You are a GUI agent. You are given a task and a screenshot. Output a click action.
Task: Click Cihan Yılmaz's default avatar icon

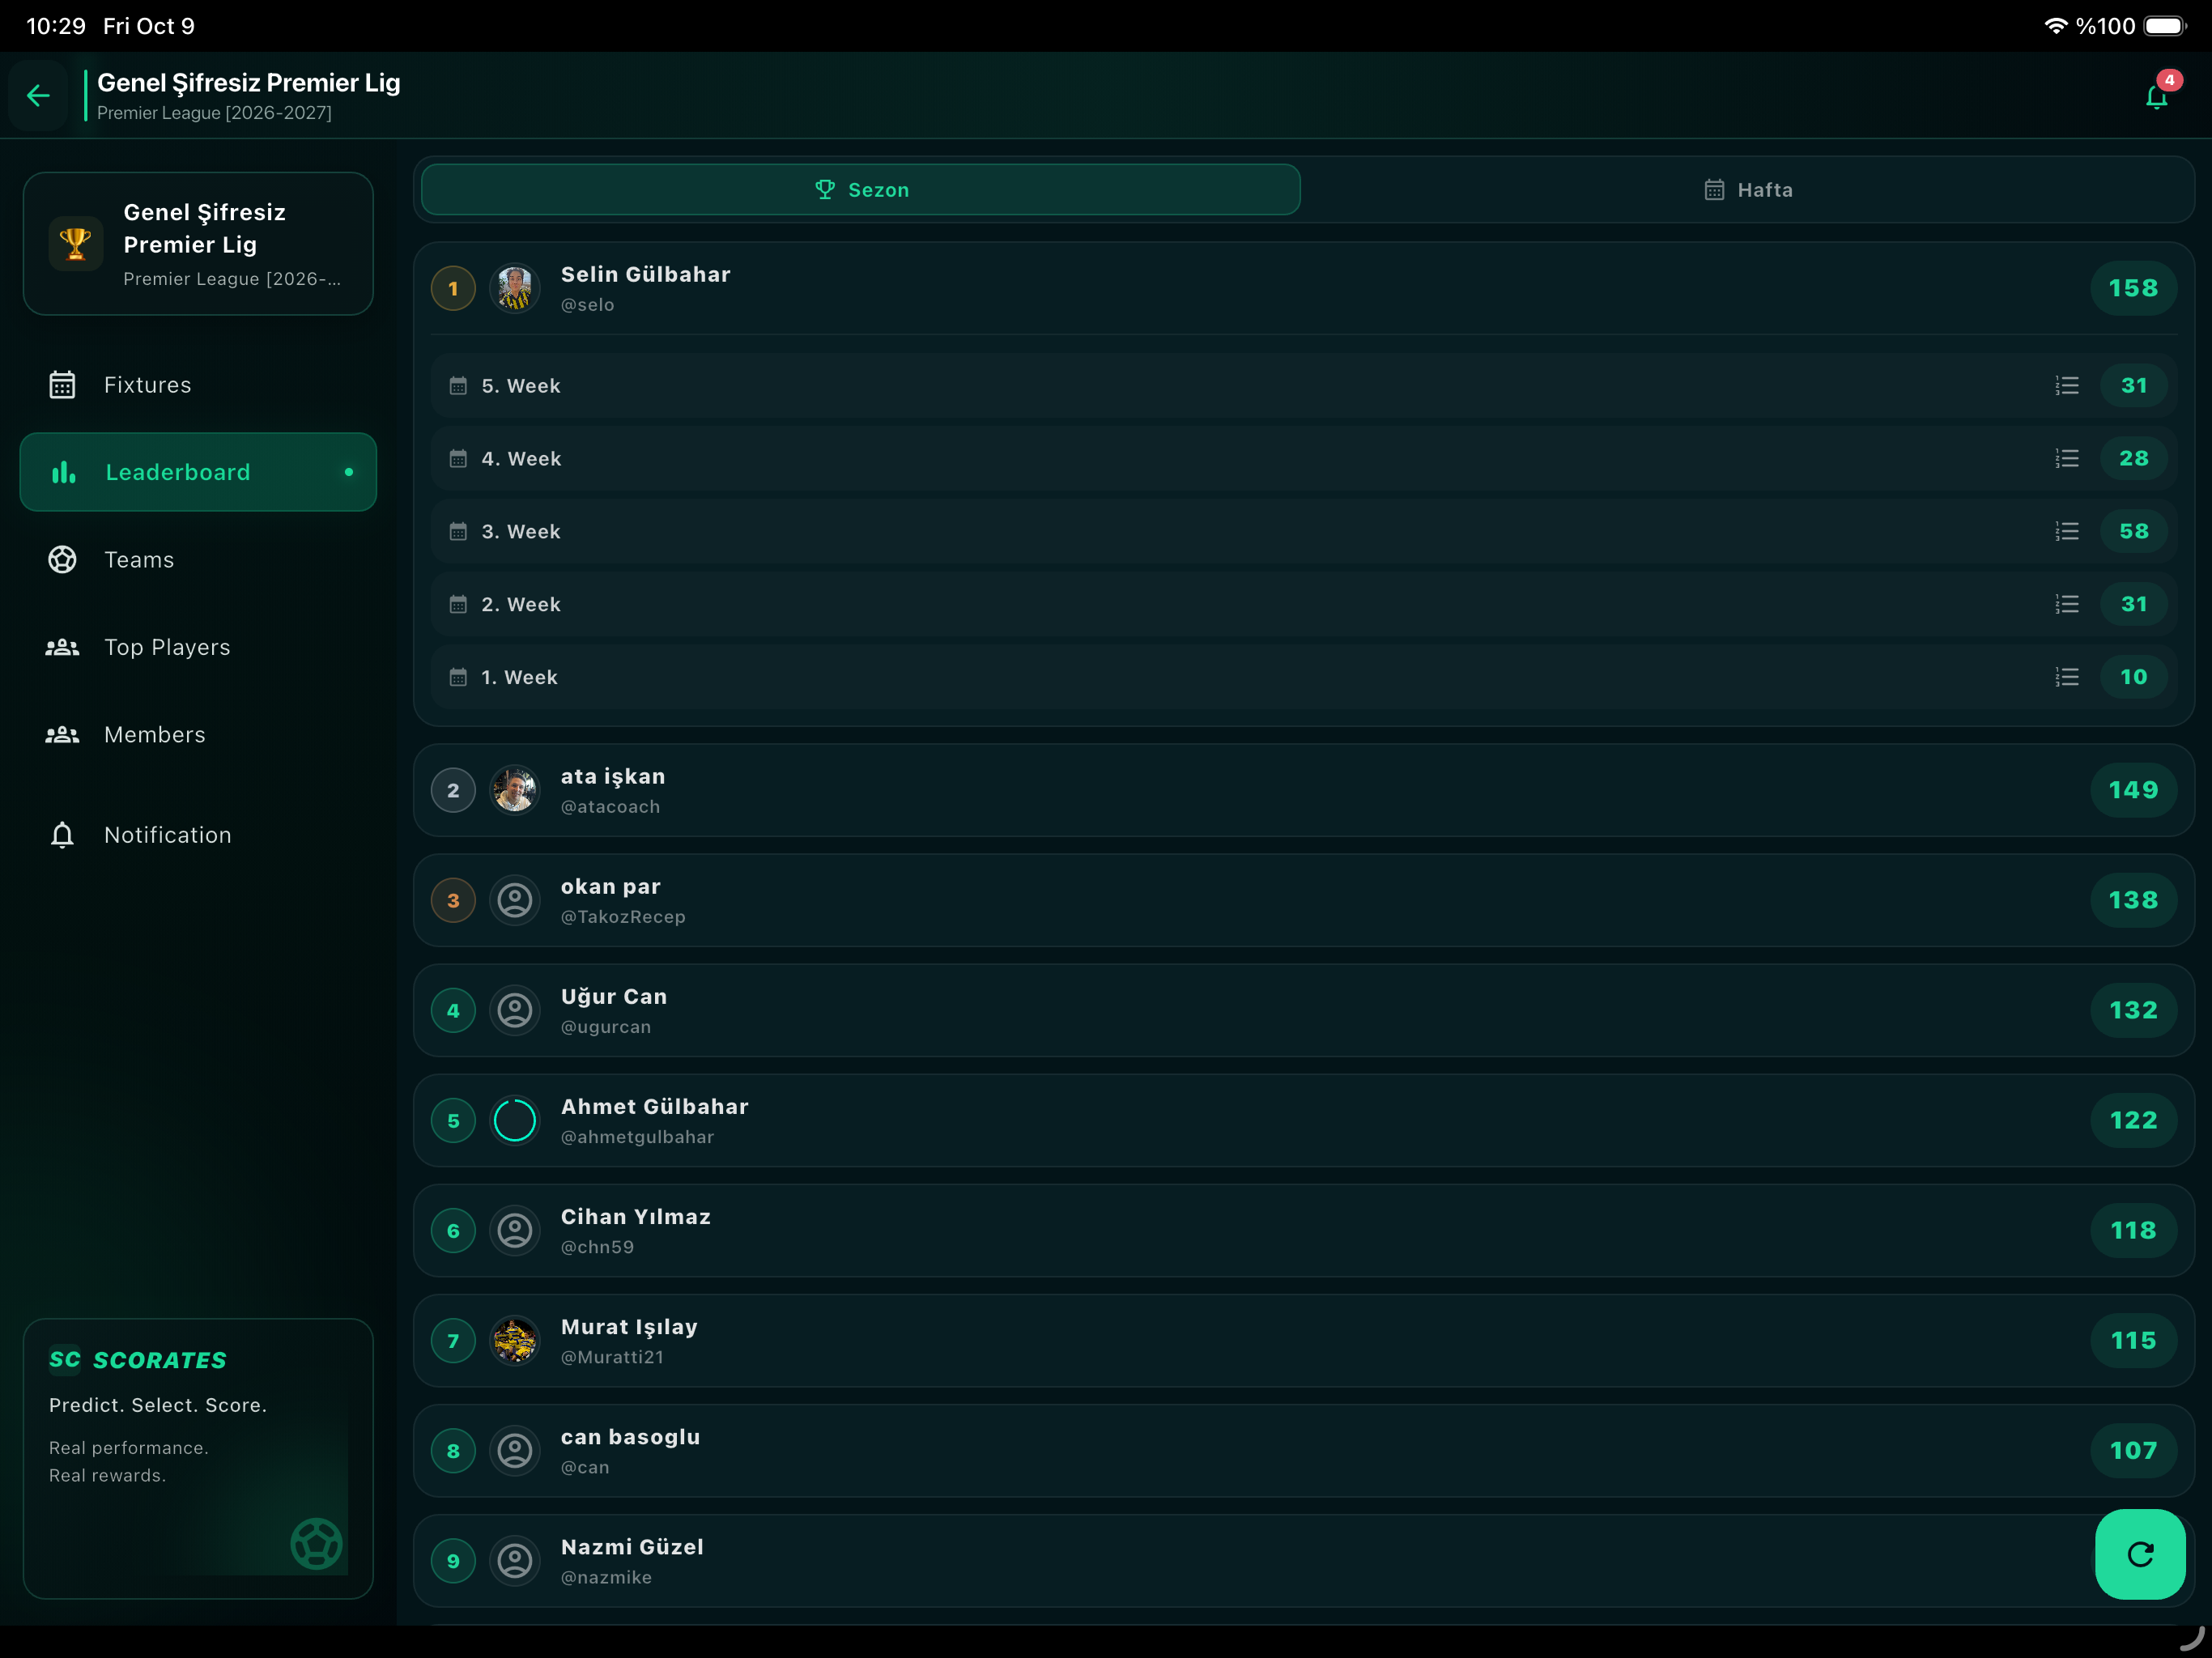pos(515,1230)
